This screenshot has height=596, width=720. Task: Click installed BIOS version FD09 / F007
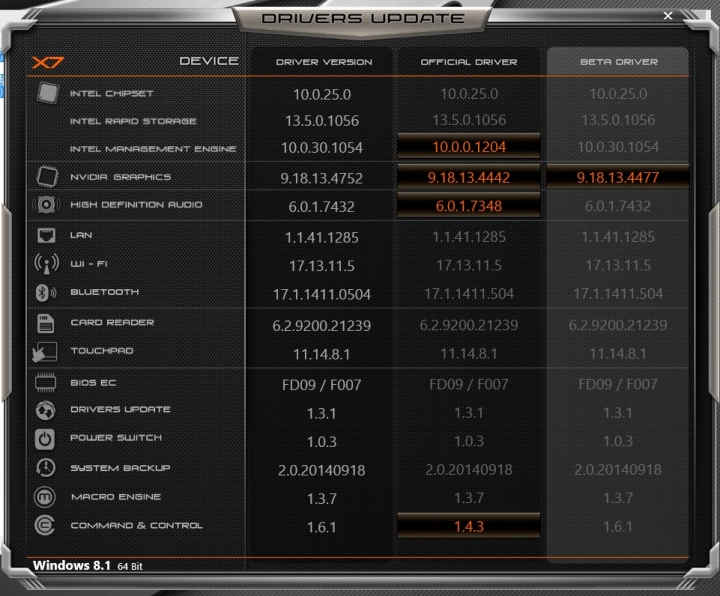pyautogui.click(x=321, y=385)
